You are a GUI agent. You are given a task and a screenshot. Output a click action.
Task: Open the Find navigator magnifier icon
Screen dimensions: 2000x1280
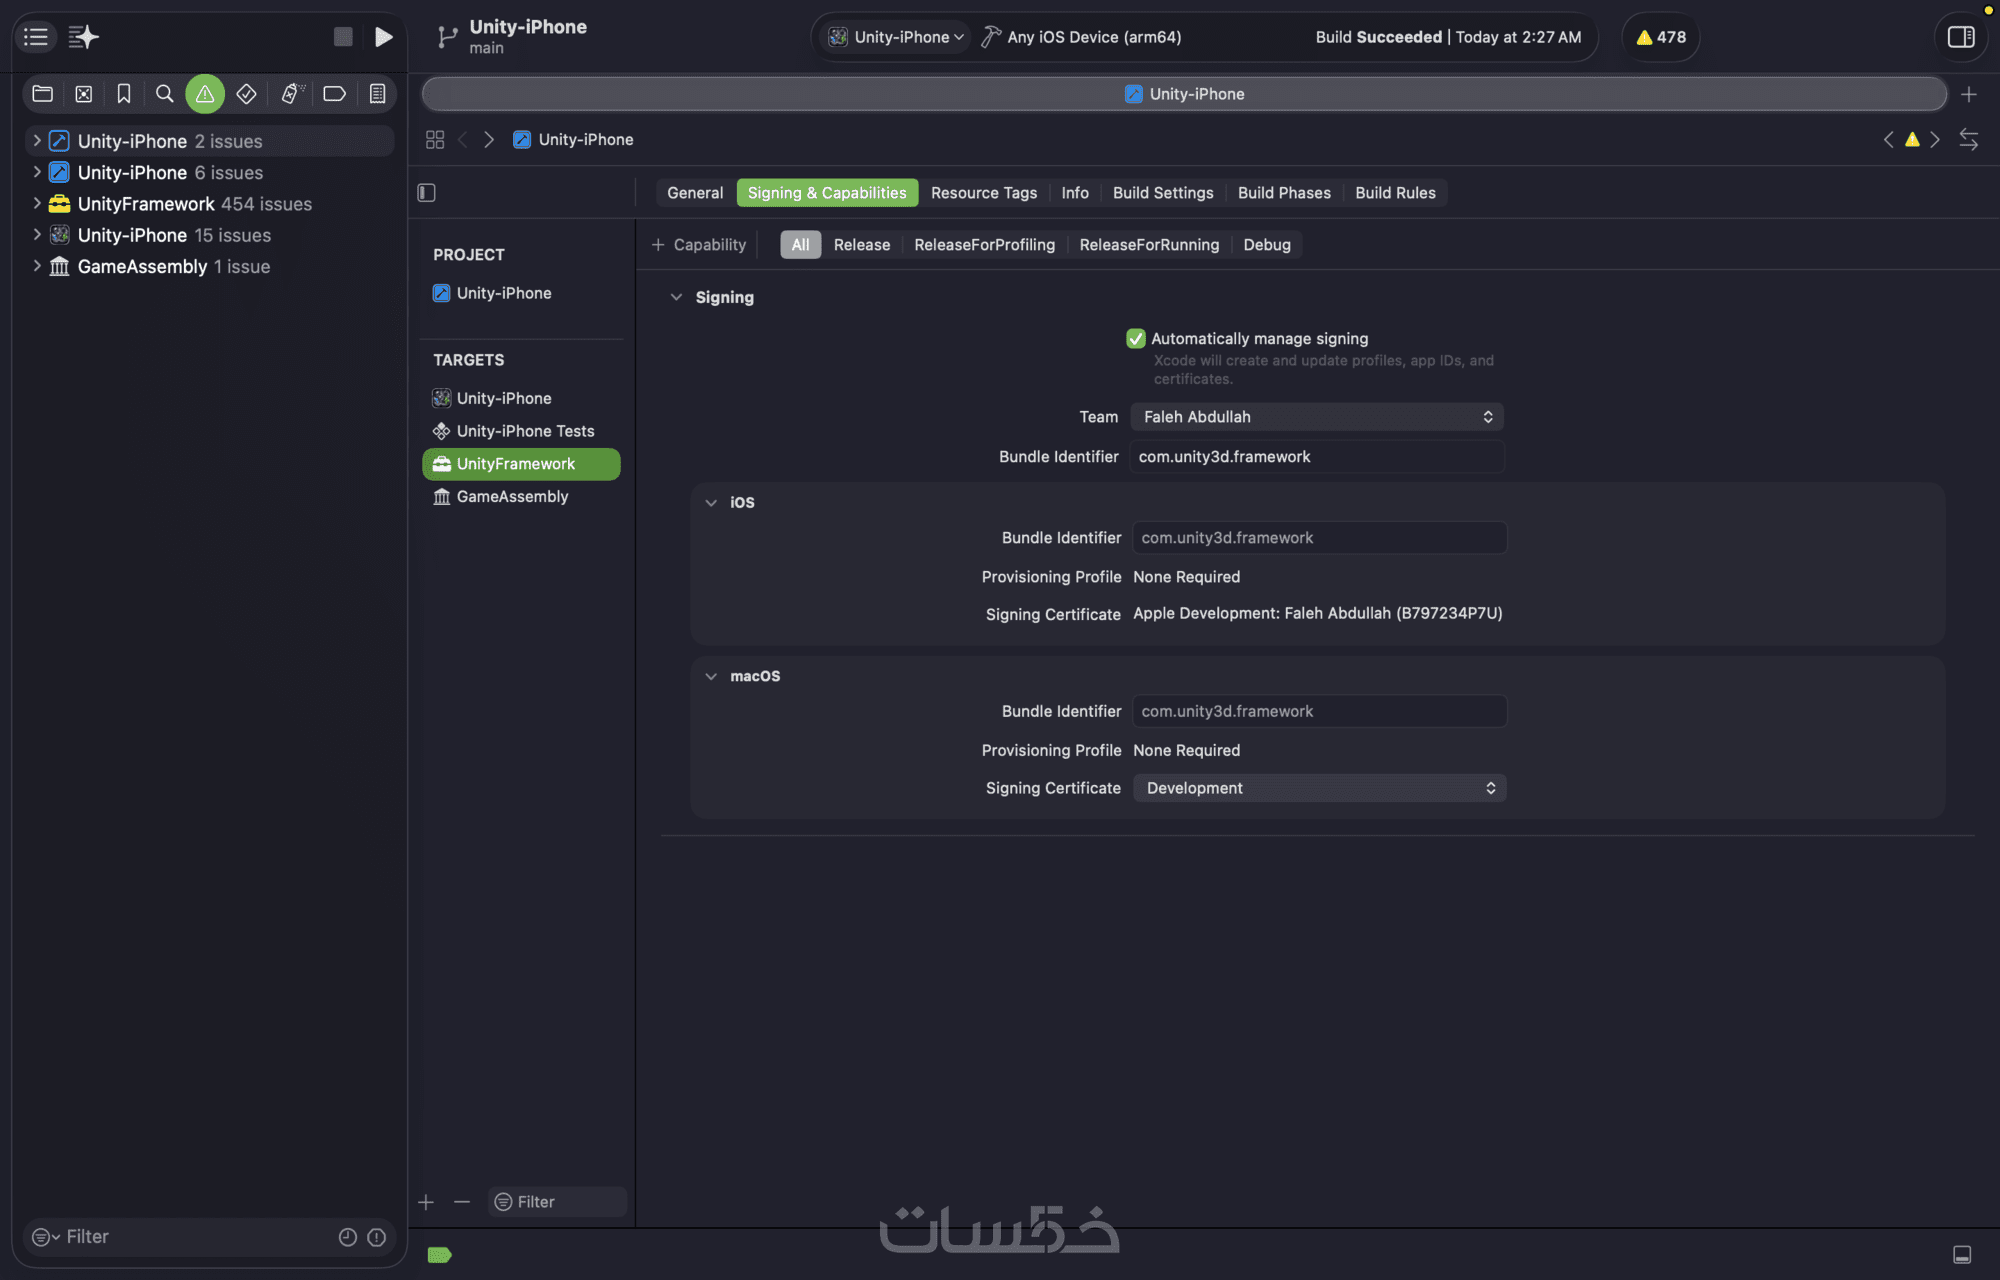(x=165, y=94)
